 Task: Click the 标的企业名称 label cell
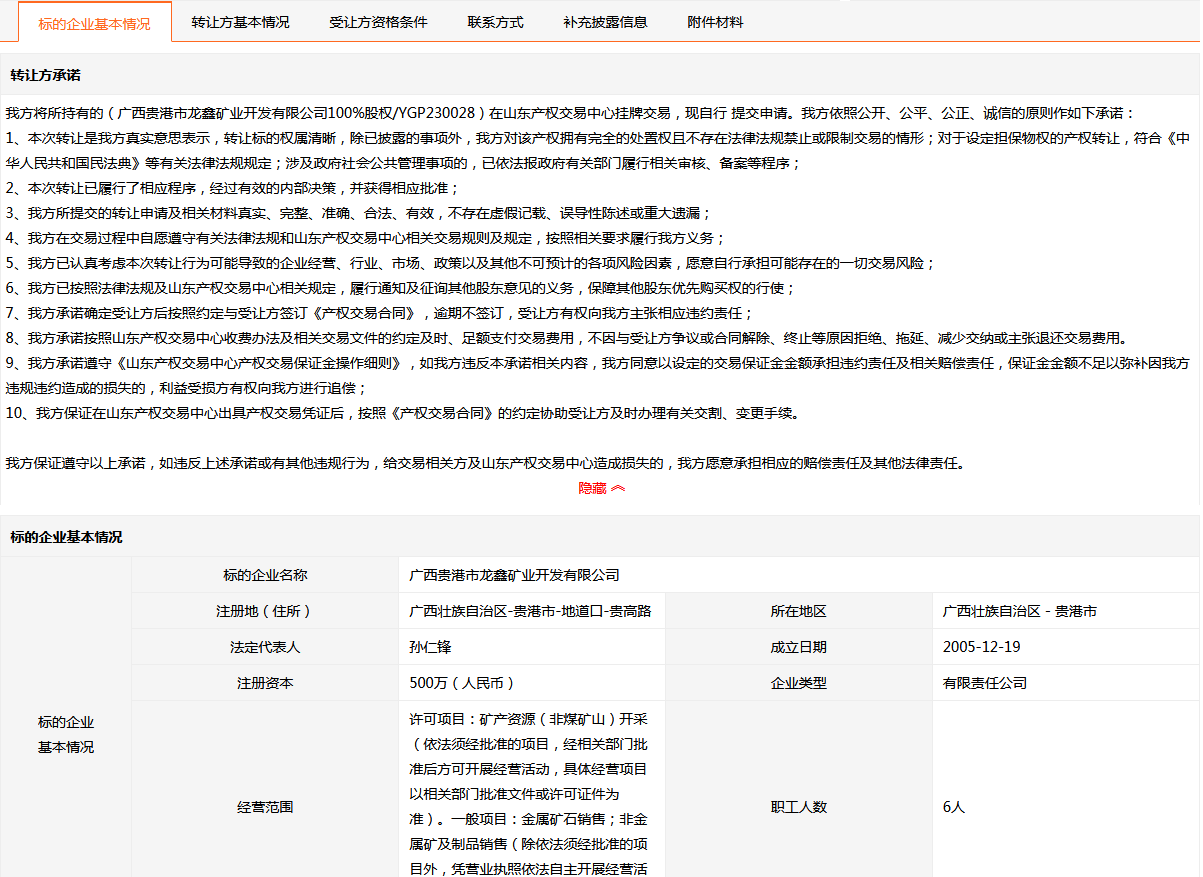tap(265, 575)
